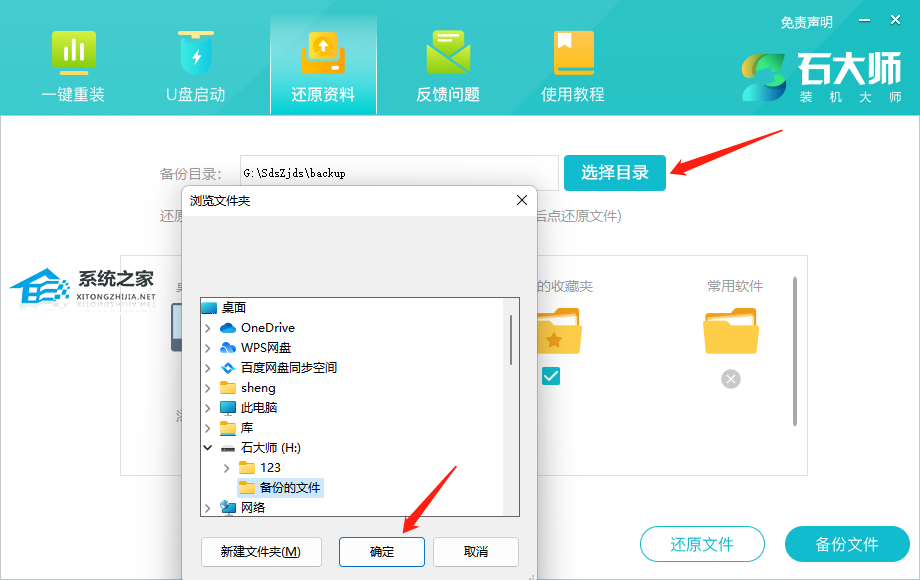
Task: Select the 还原资料 tab icon
Action: (323, 53)
